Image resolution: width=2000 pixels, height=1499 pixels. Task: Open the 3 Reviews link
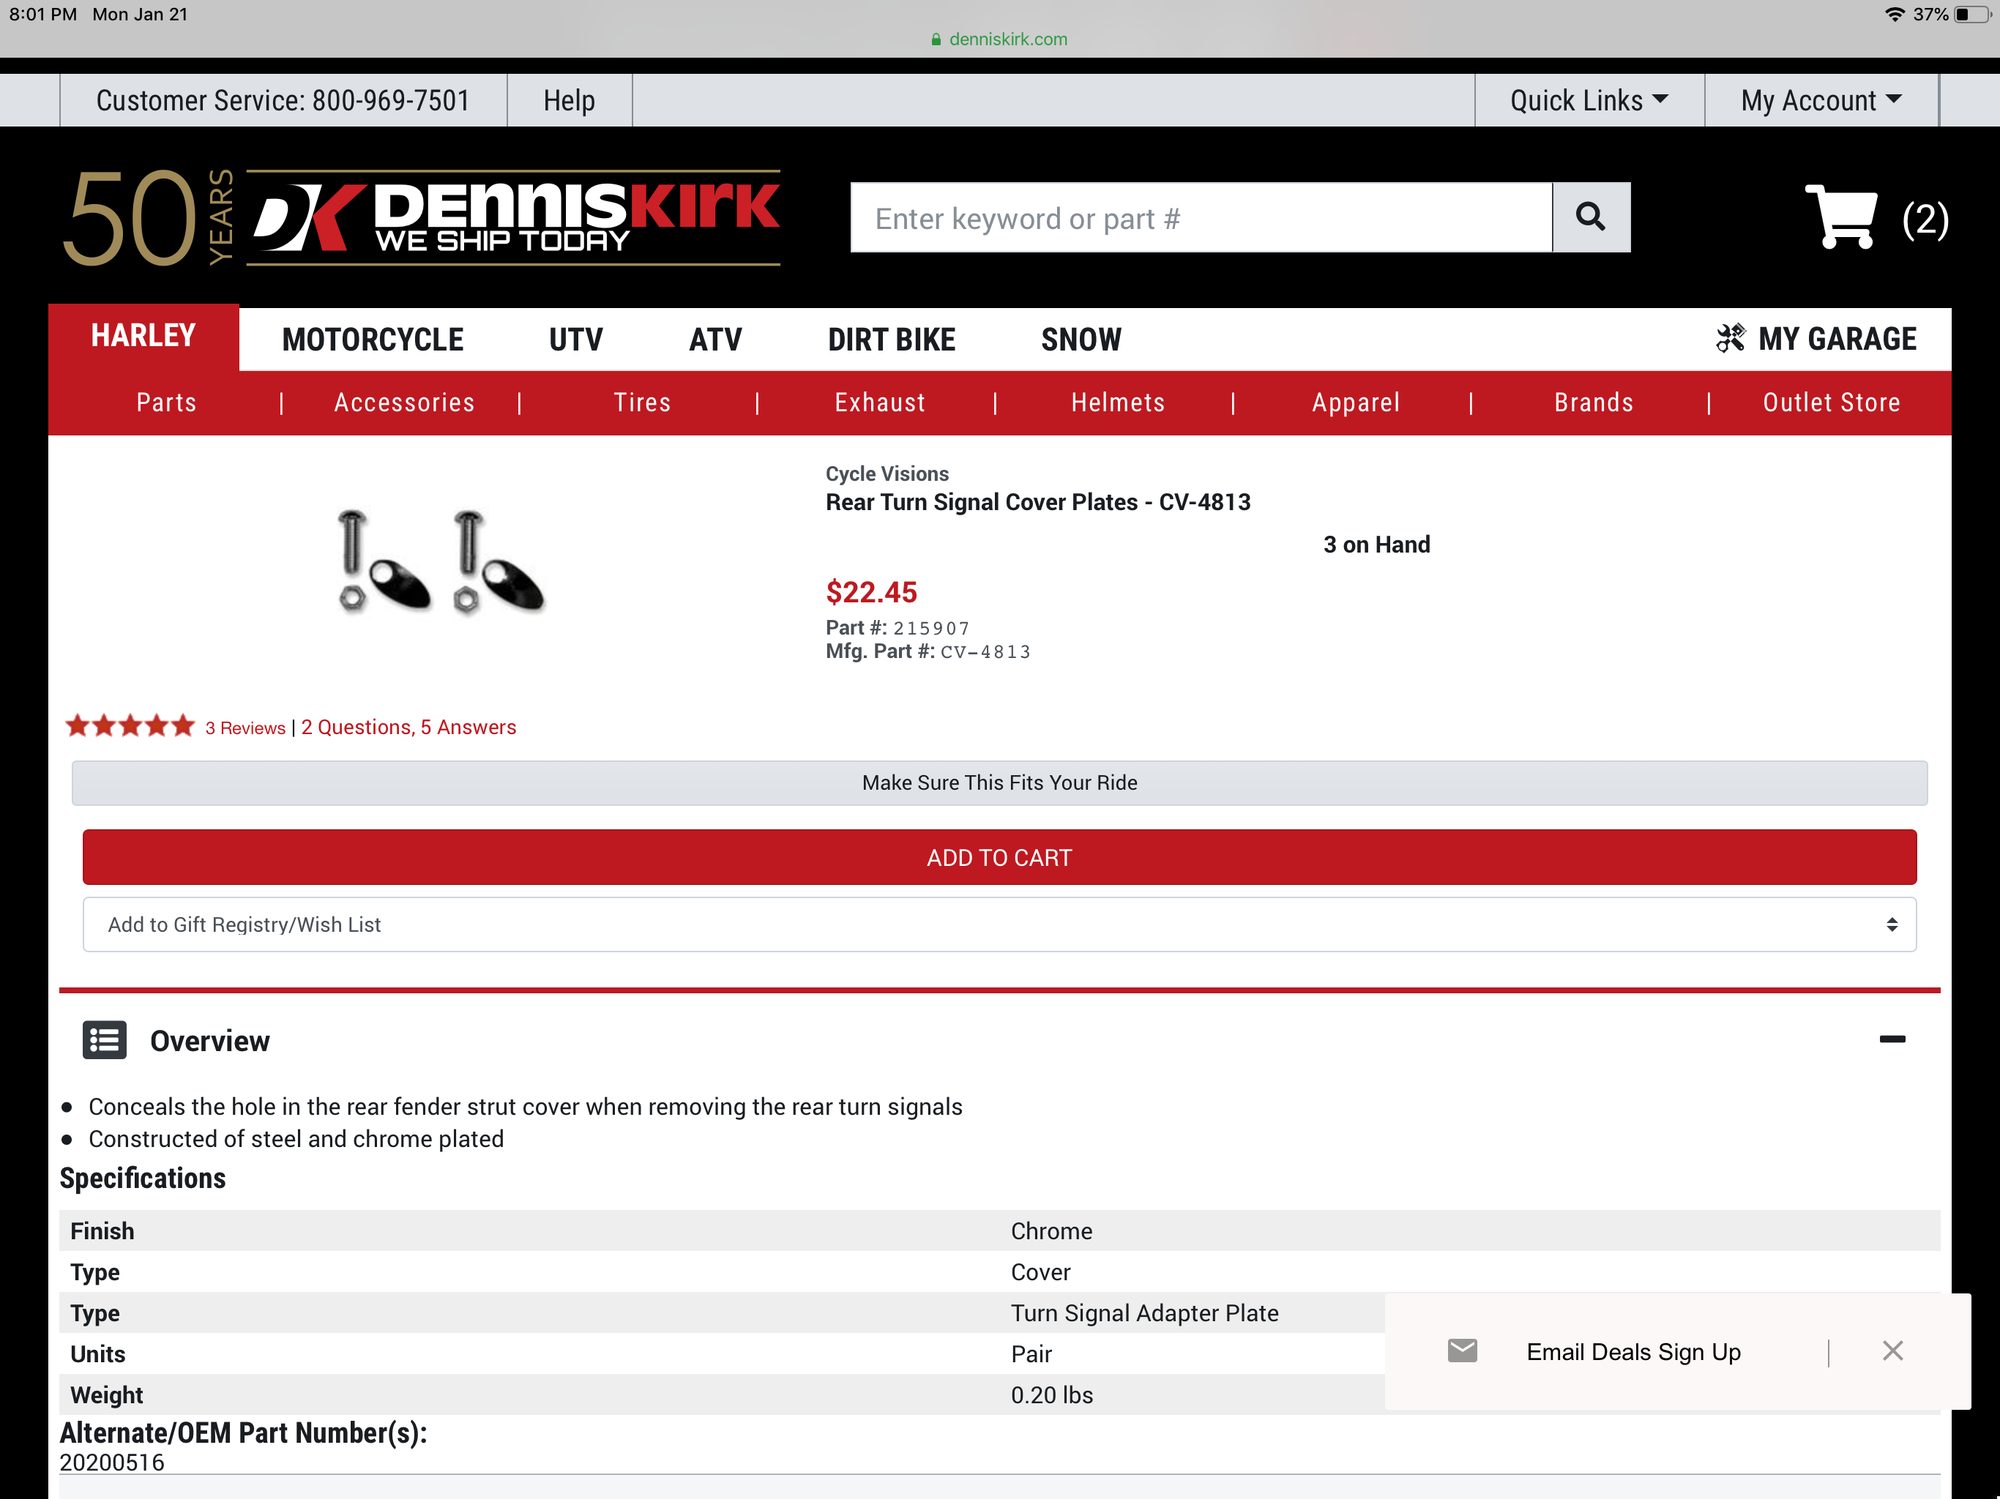(245, 728)
